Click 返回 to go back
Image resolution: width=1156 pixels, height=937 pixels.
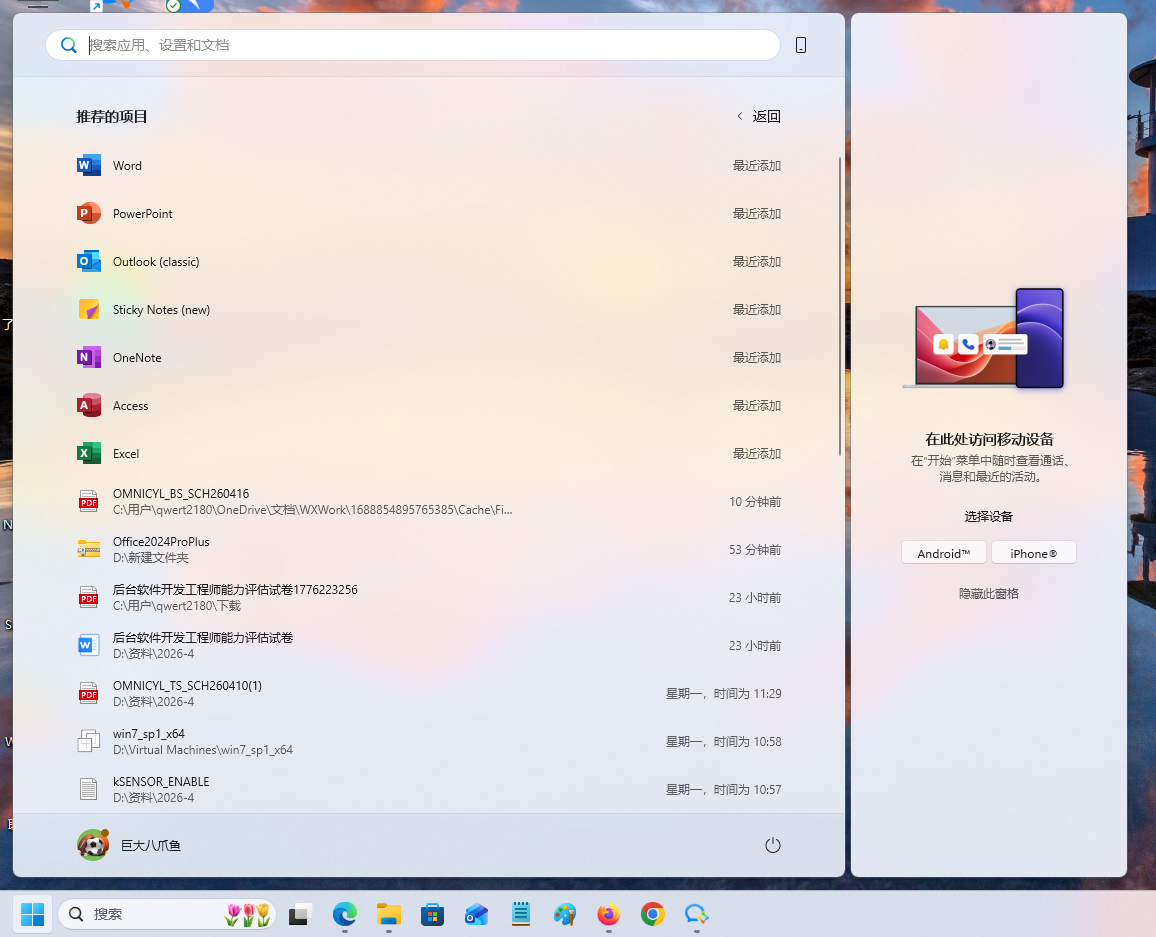pos(759,116)
